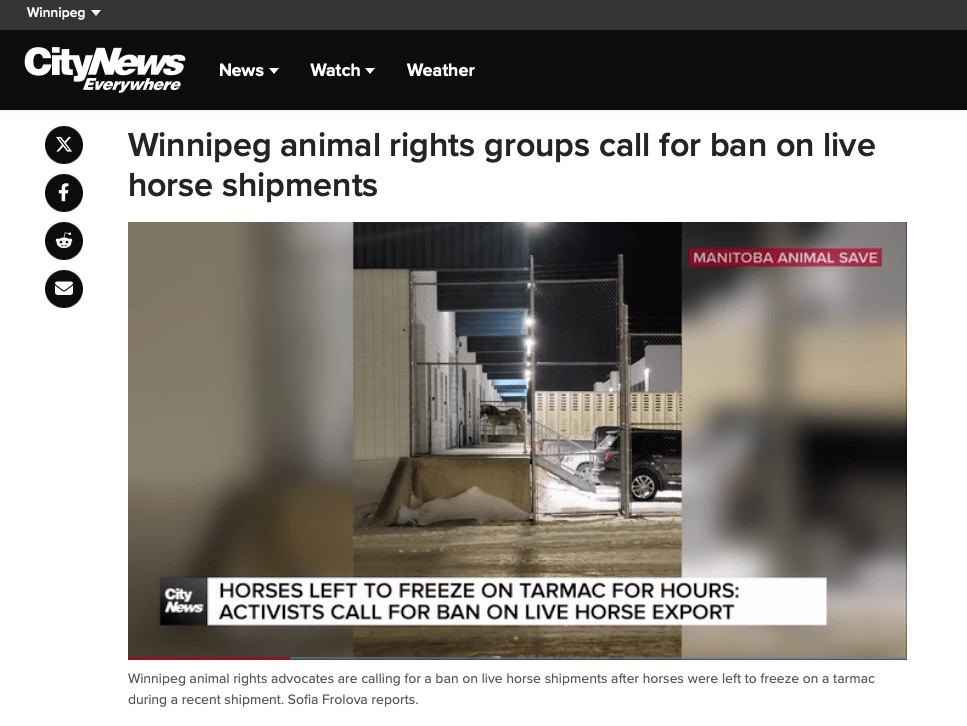Viewport: 967px width, 726px height.
Task: Play the horse shipment news video
Action: [x=517, y=440]
